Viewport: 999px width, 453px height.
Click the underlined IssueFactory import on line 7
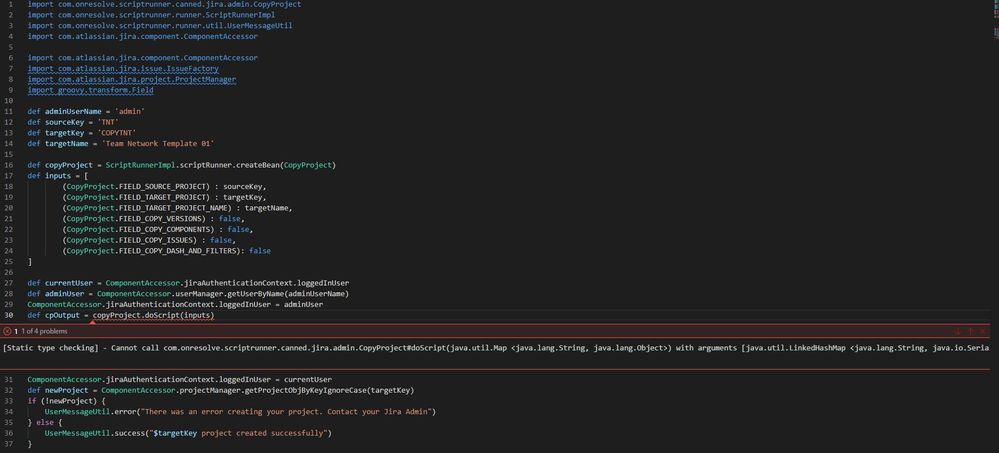point(123,69)
